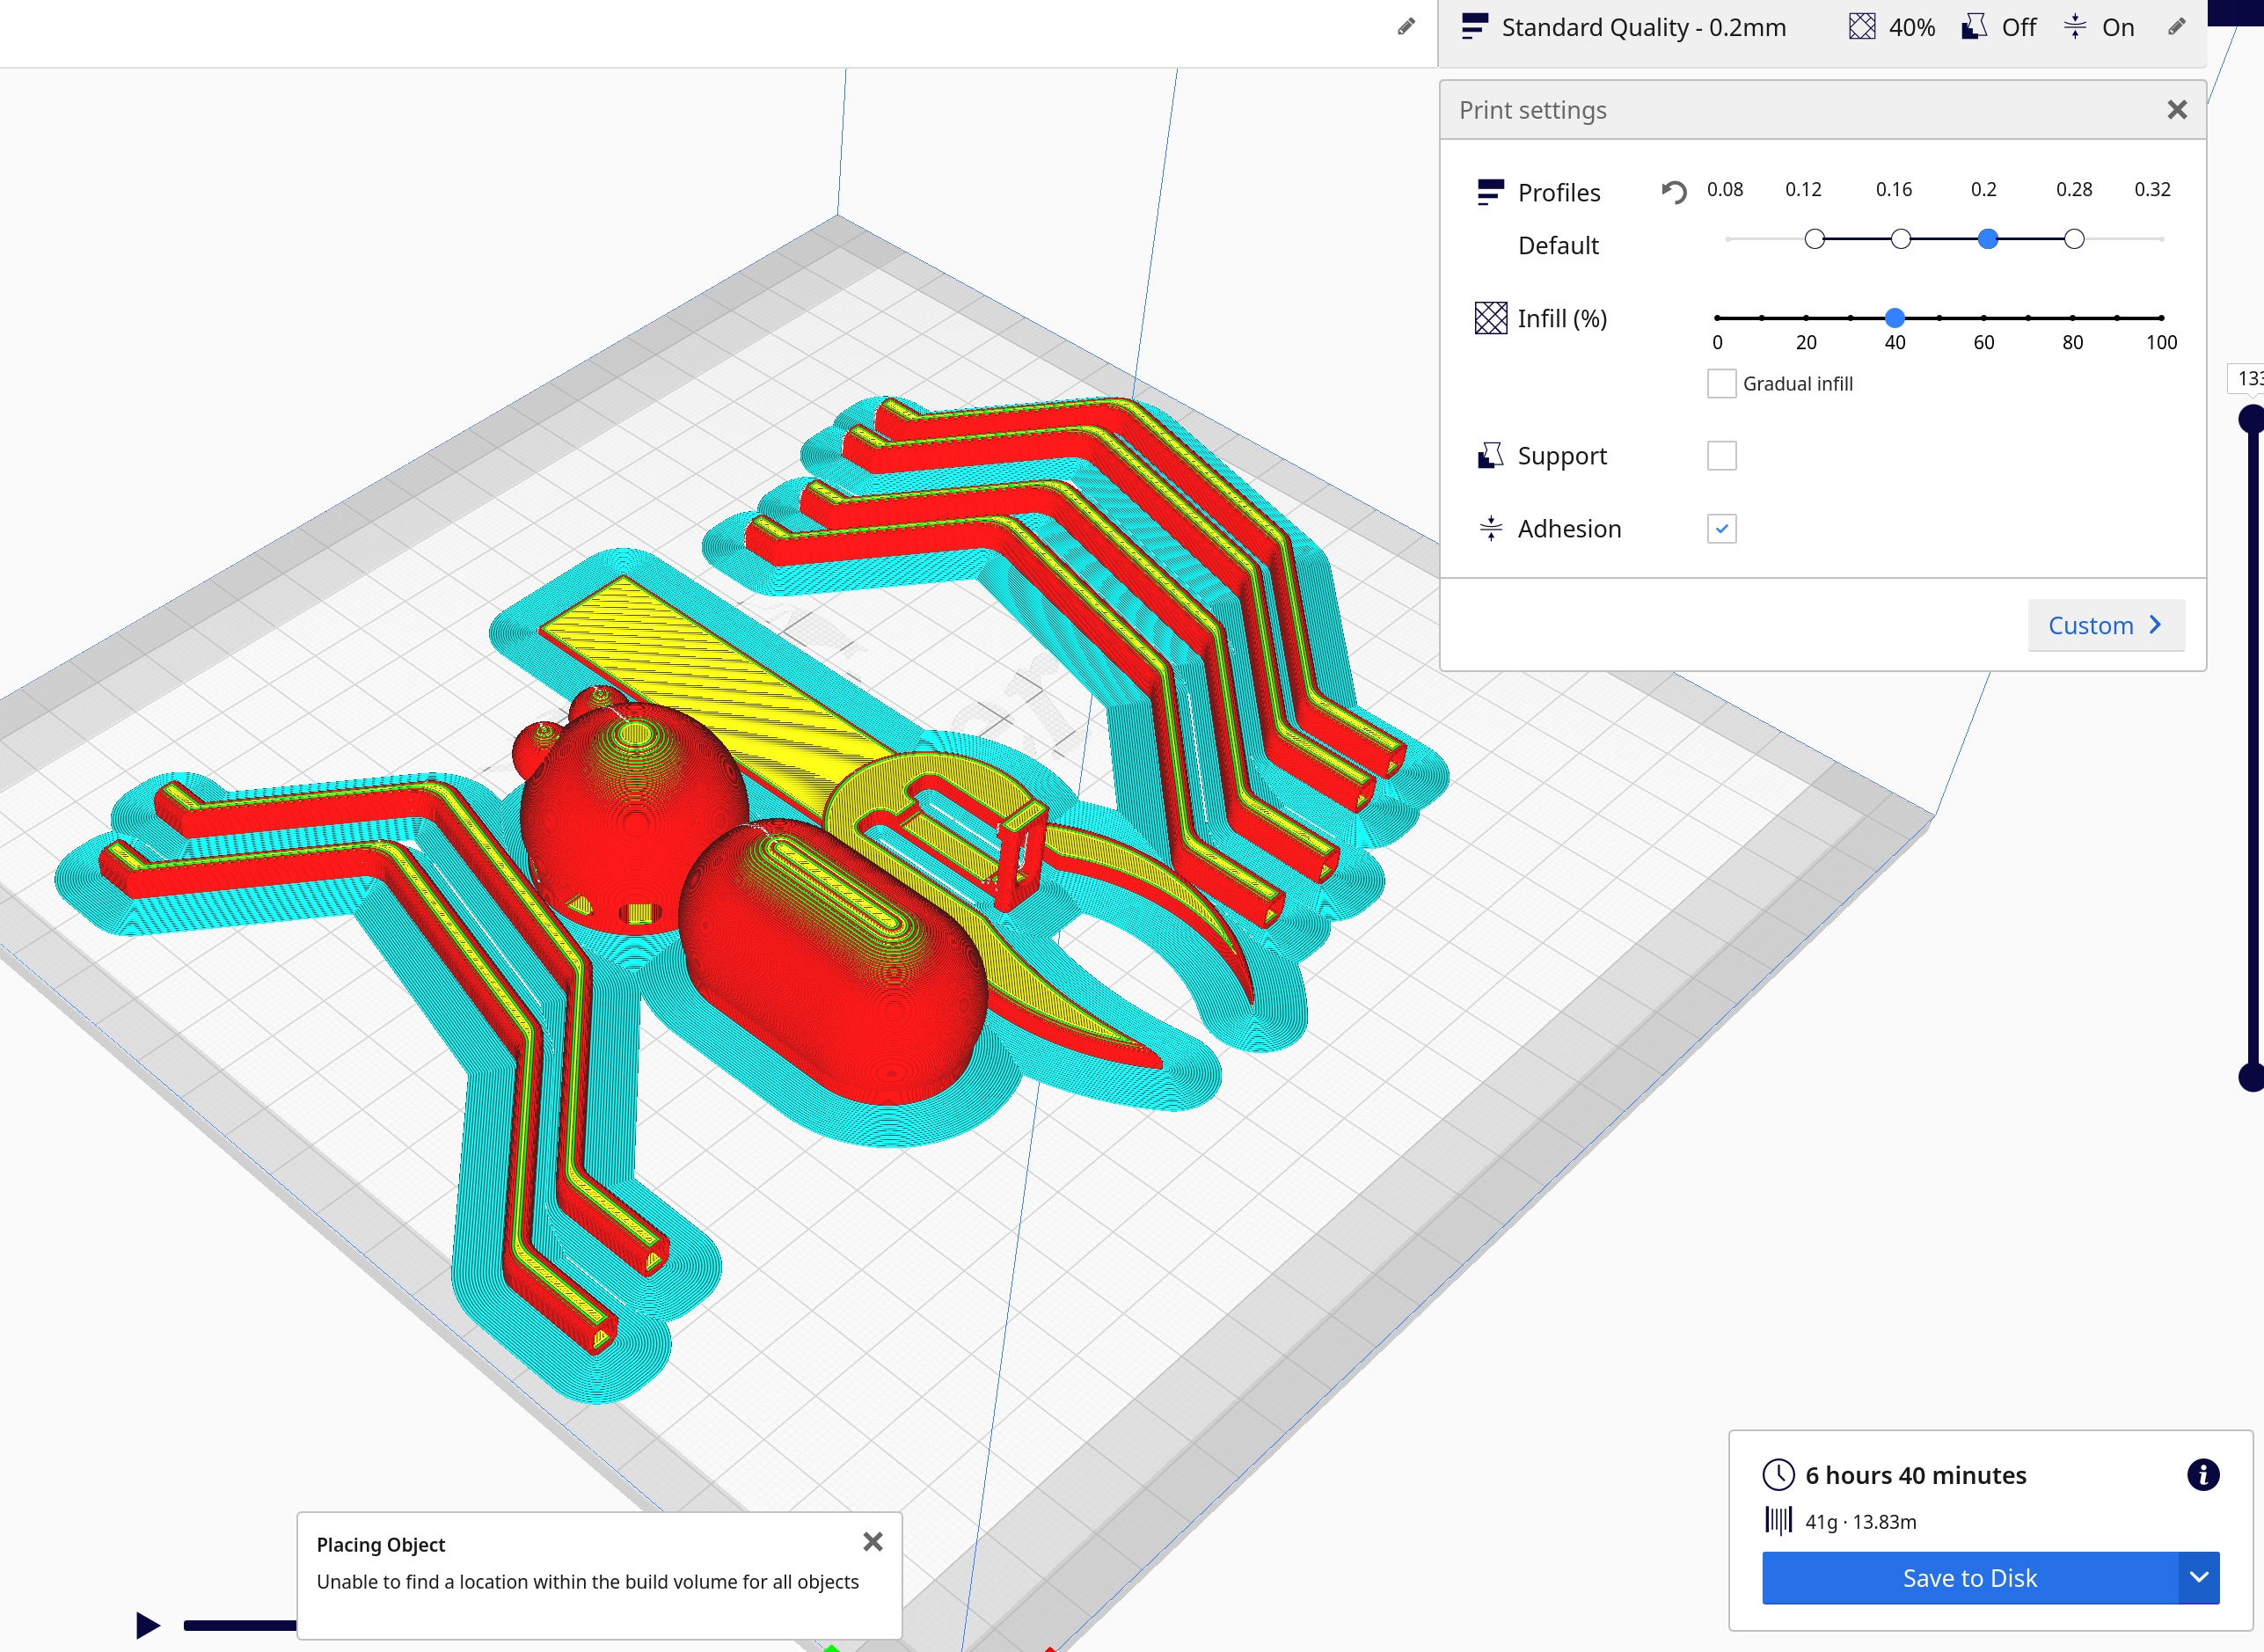
Task: Click pencil icon next to On
Action: click(2176, 27)
